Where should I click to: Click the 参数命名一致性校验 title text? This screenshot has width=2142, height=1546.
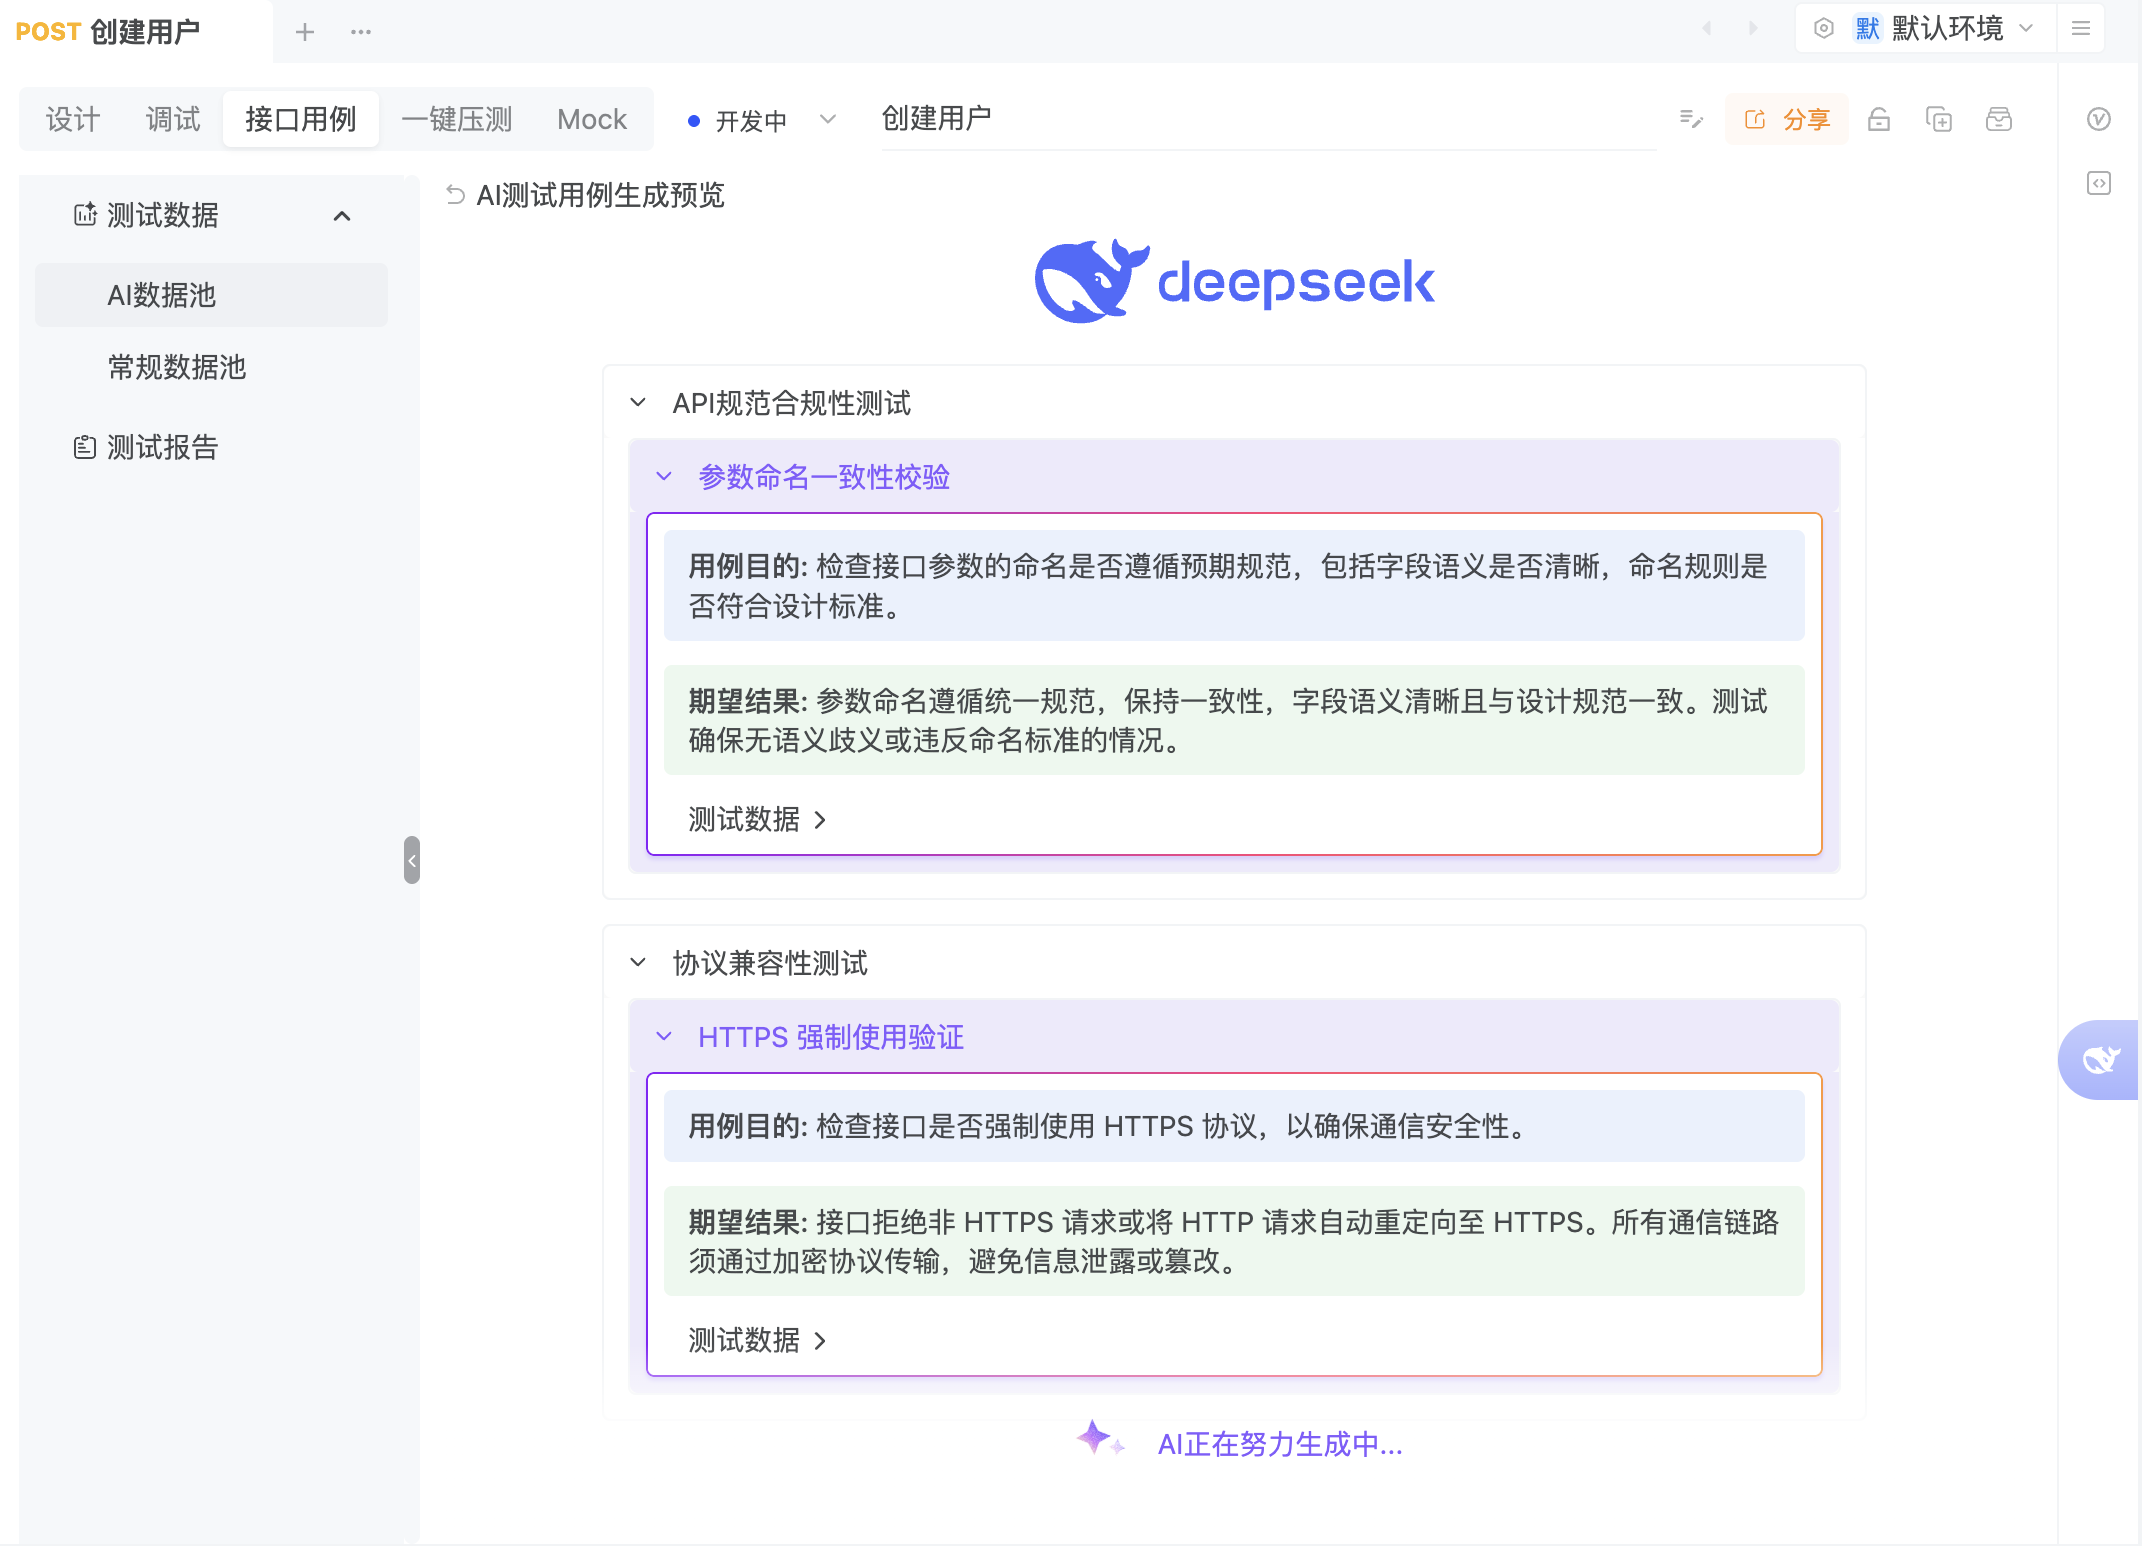point(824,477)
